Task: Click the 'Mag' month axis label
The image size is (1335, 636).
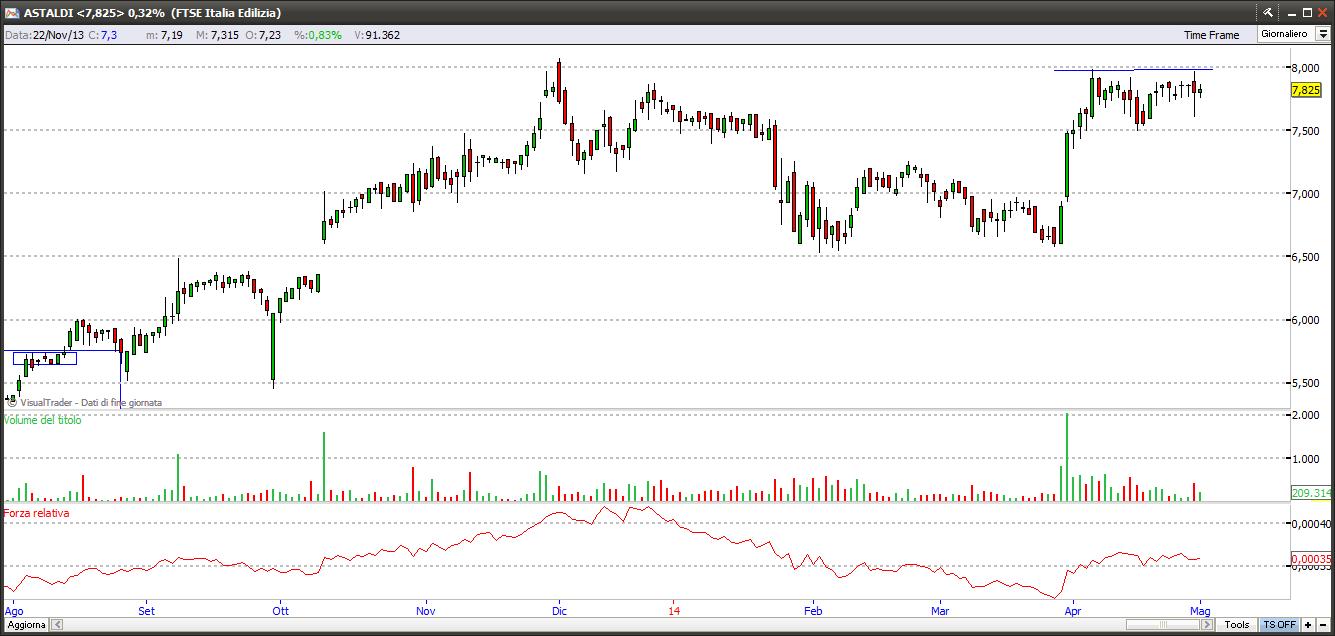Action: click(x=1201, y=610)
